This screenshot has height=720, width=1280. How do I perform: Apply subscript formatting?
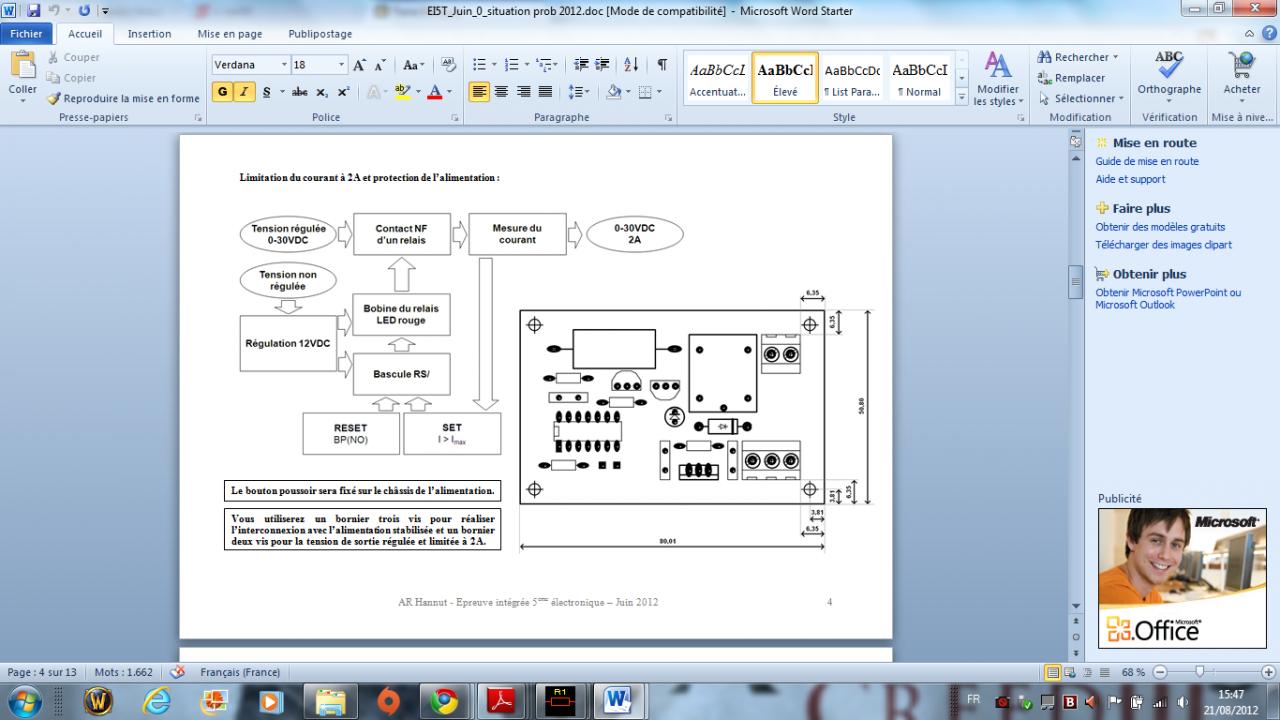coord(322,92)
